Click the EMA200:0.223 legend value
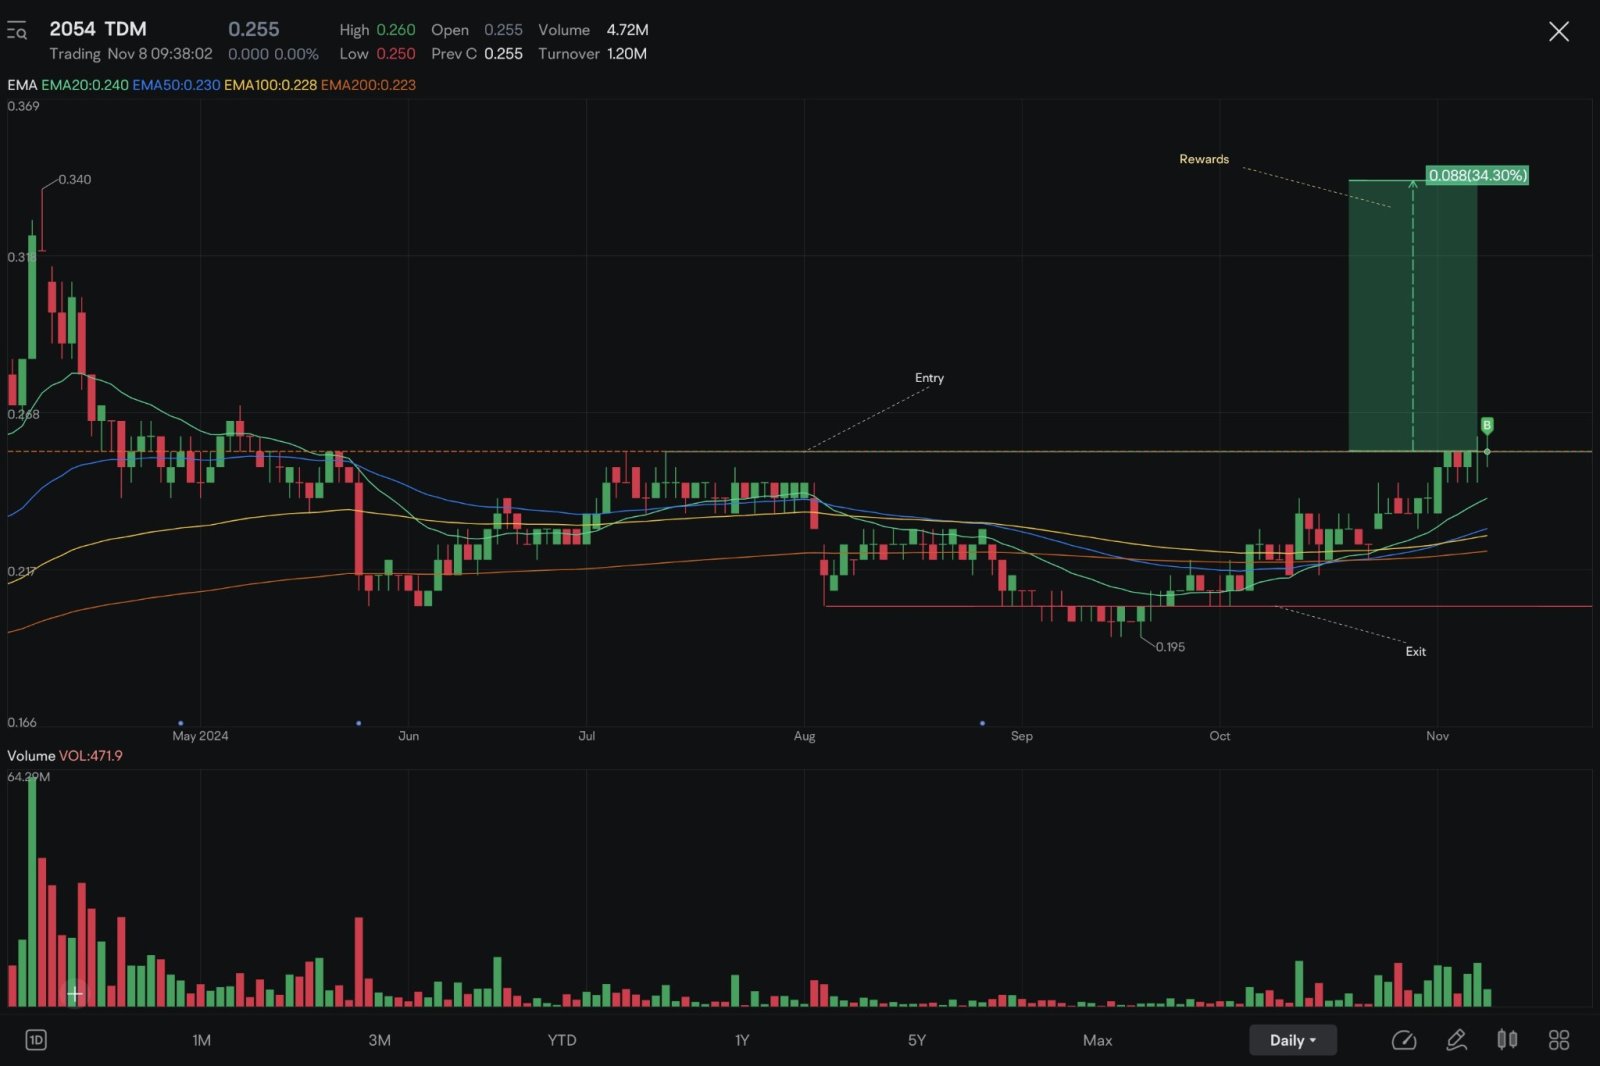The width and height of the screenshot is (1600, 1066). [368, 85]
